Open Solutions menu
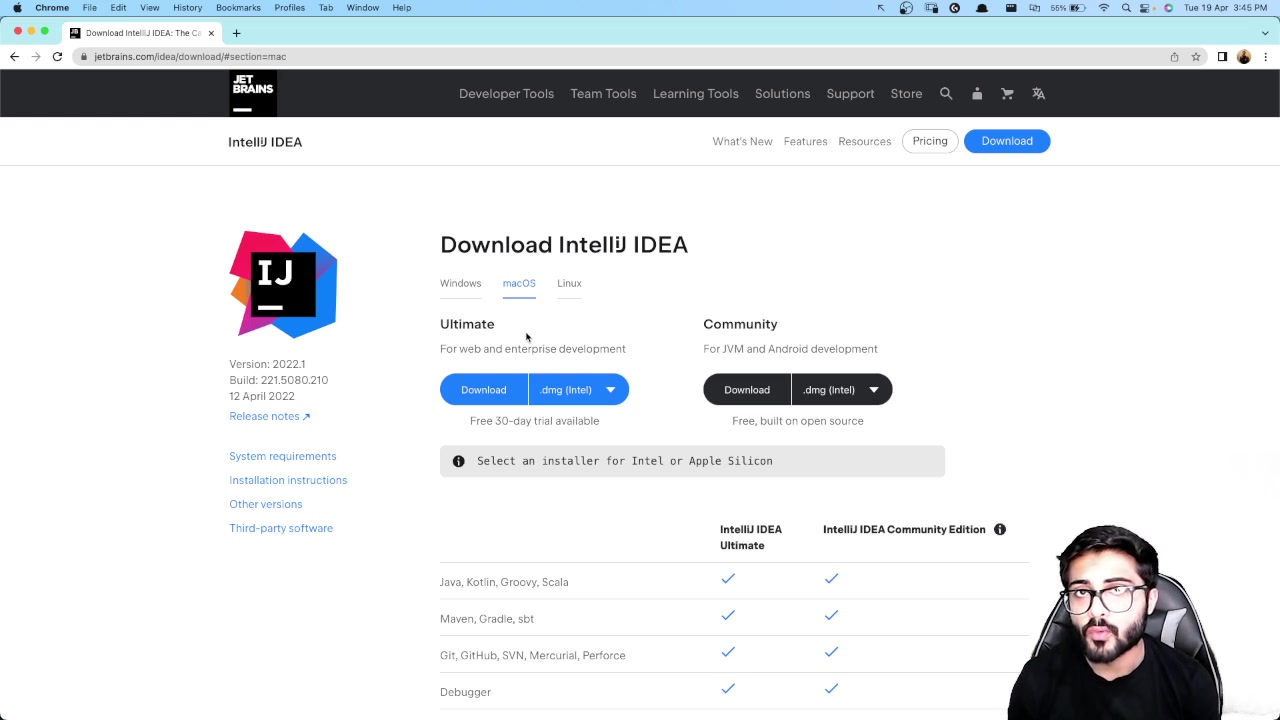 tap(782, 94)
